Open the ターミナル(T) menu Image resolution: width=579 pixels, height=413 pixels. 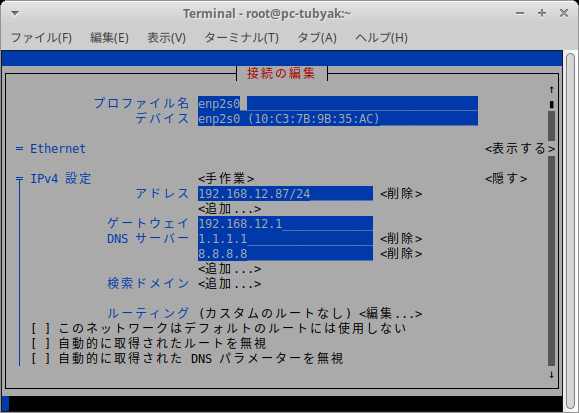tap(241, 38)
